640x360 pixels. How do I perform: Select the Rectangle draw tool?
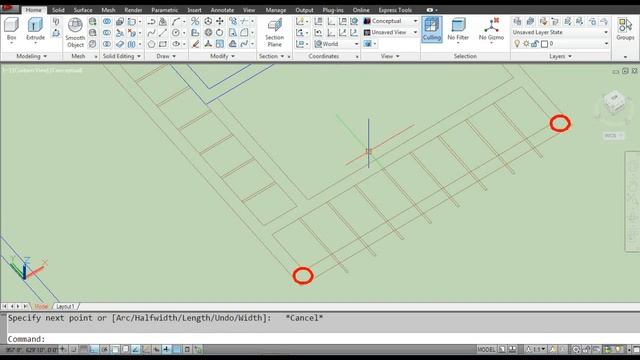click(x=163, y=44)
